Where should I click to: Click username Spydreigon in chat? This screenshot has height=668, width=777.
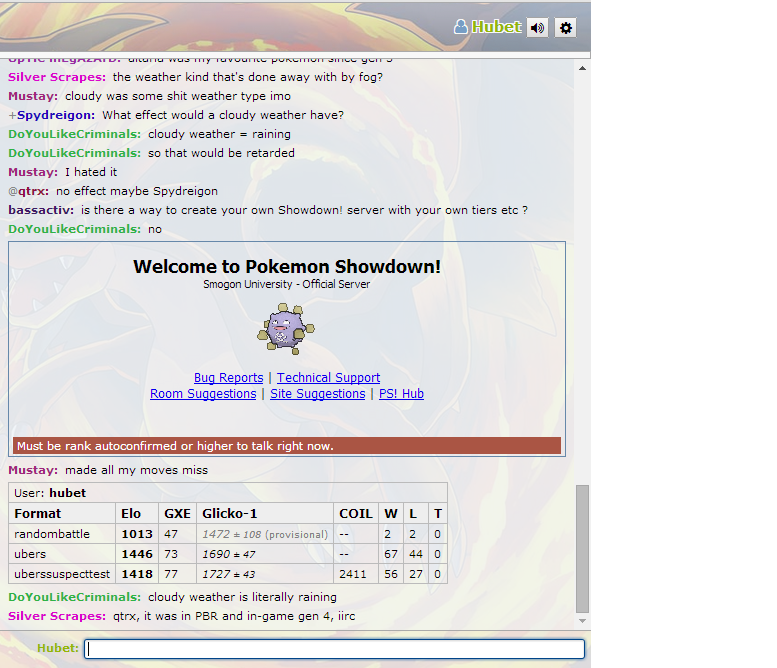(x=56, y=115)
